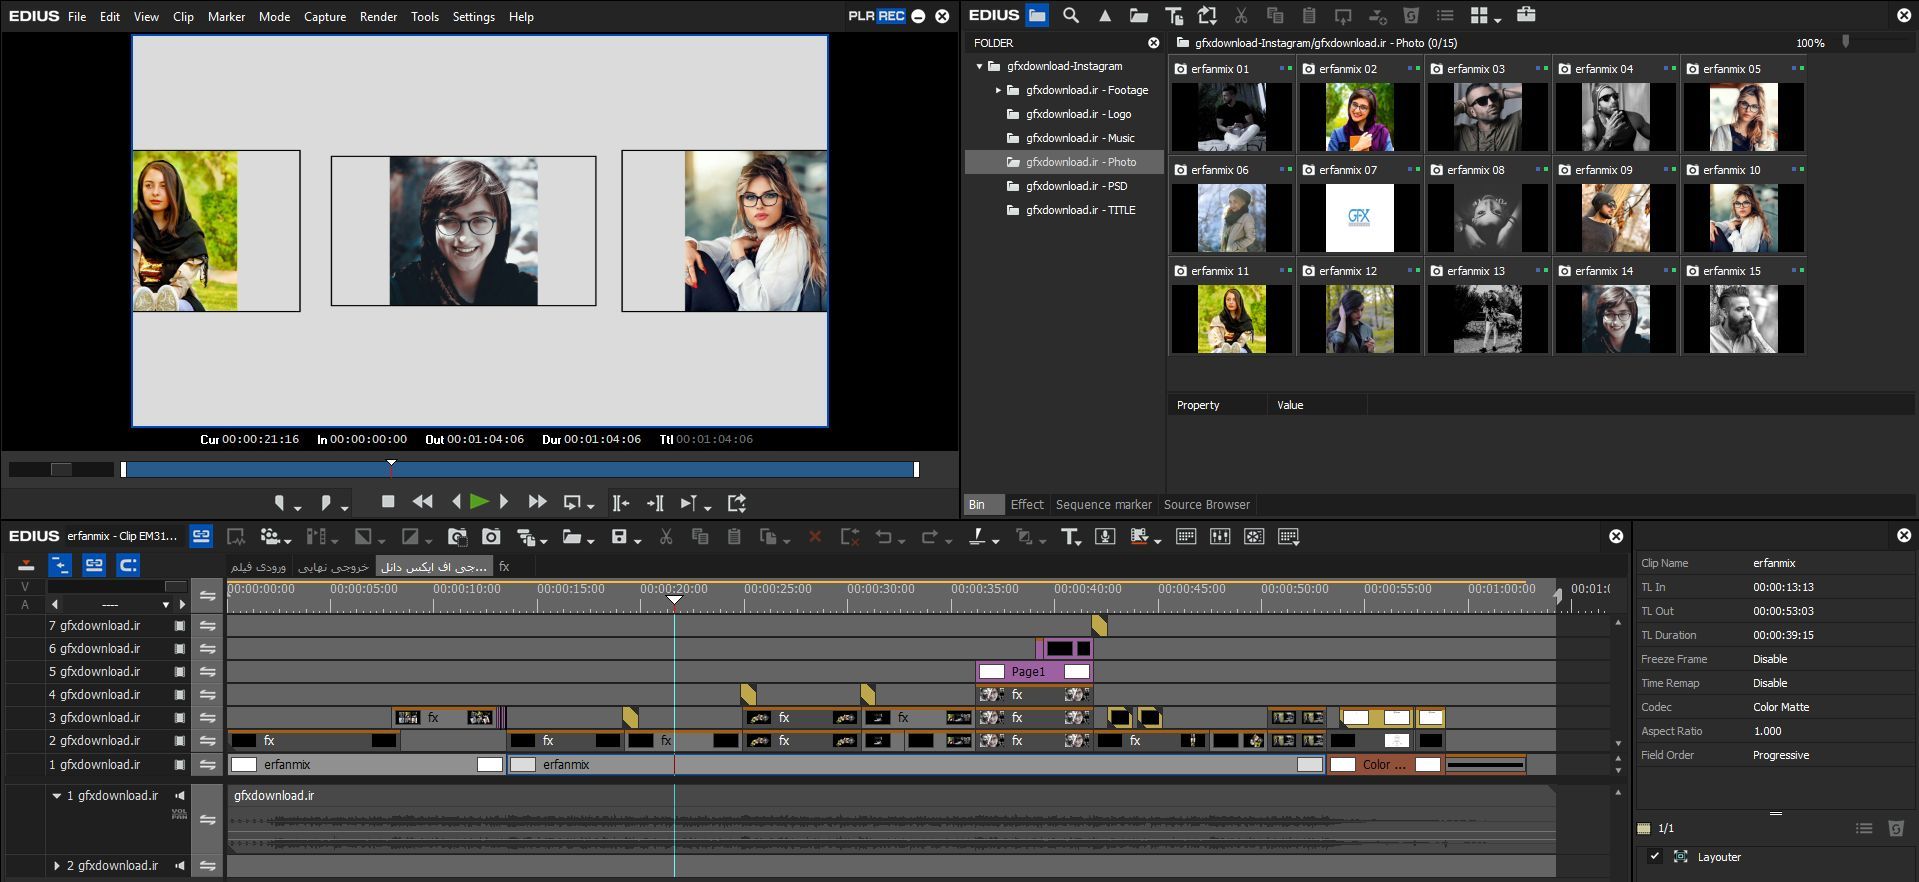Click the Create Title (T) icon in timeline toolbar
Viewport: 1919px width, 882px height.
(x=1069, y=537)
